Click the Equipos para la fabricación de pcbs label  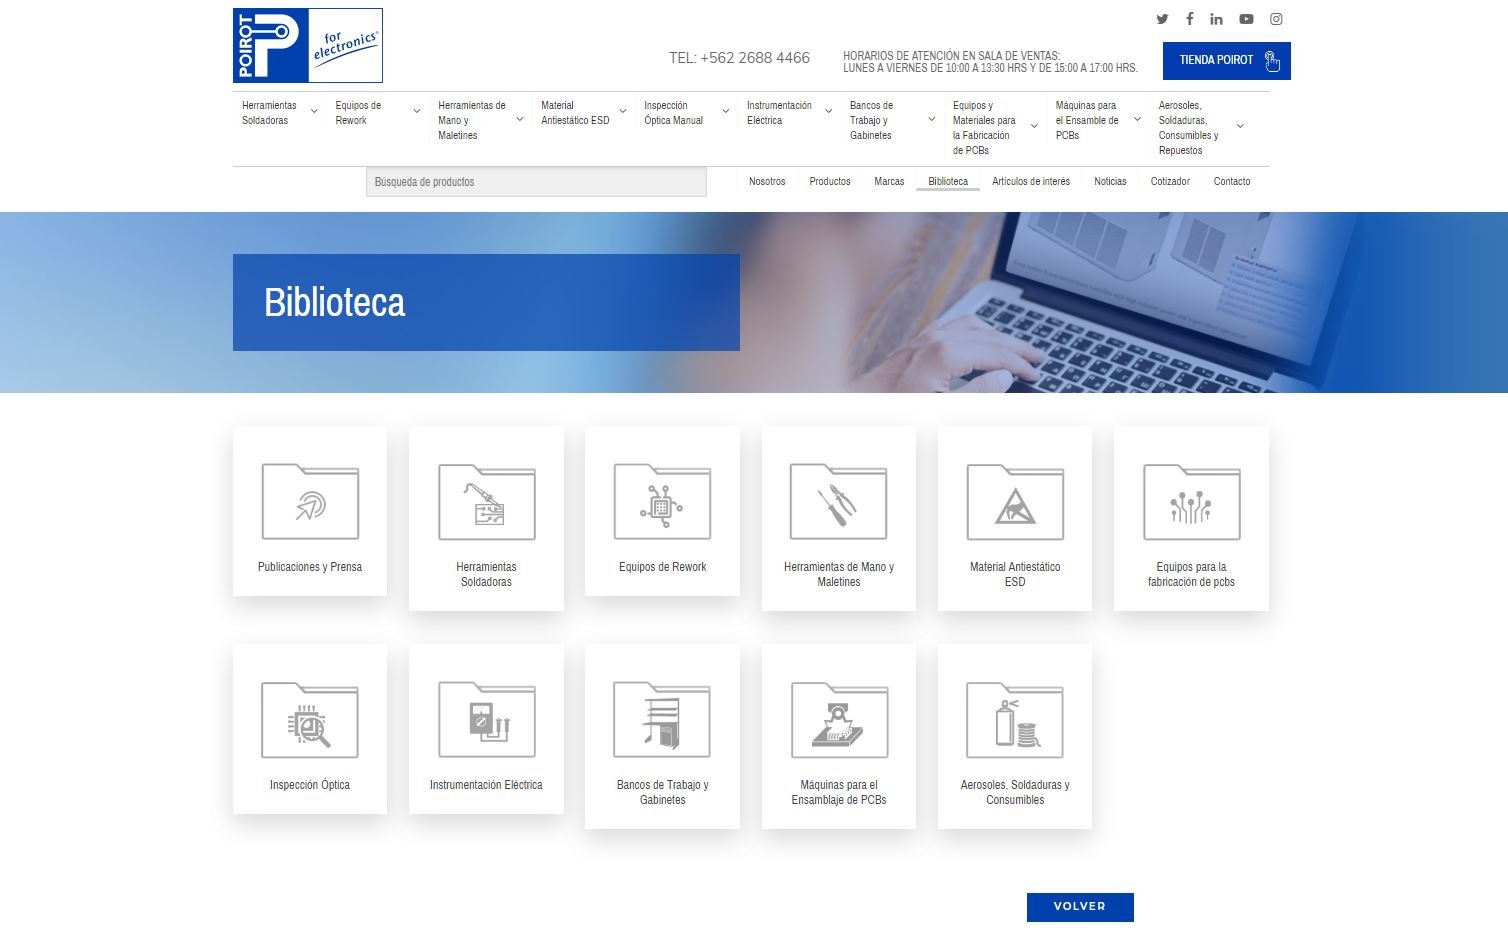tap(1192, 574)
